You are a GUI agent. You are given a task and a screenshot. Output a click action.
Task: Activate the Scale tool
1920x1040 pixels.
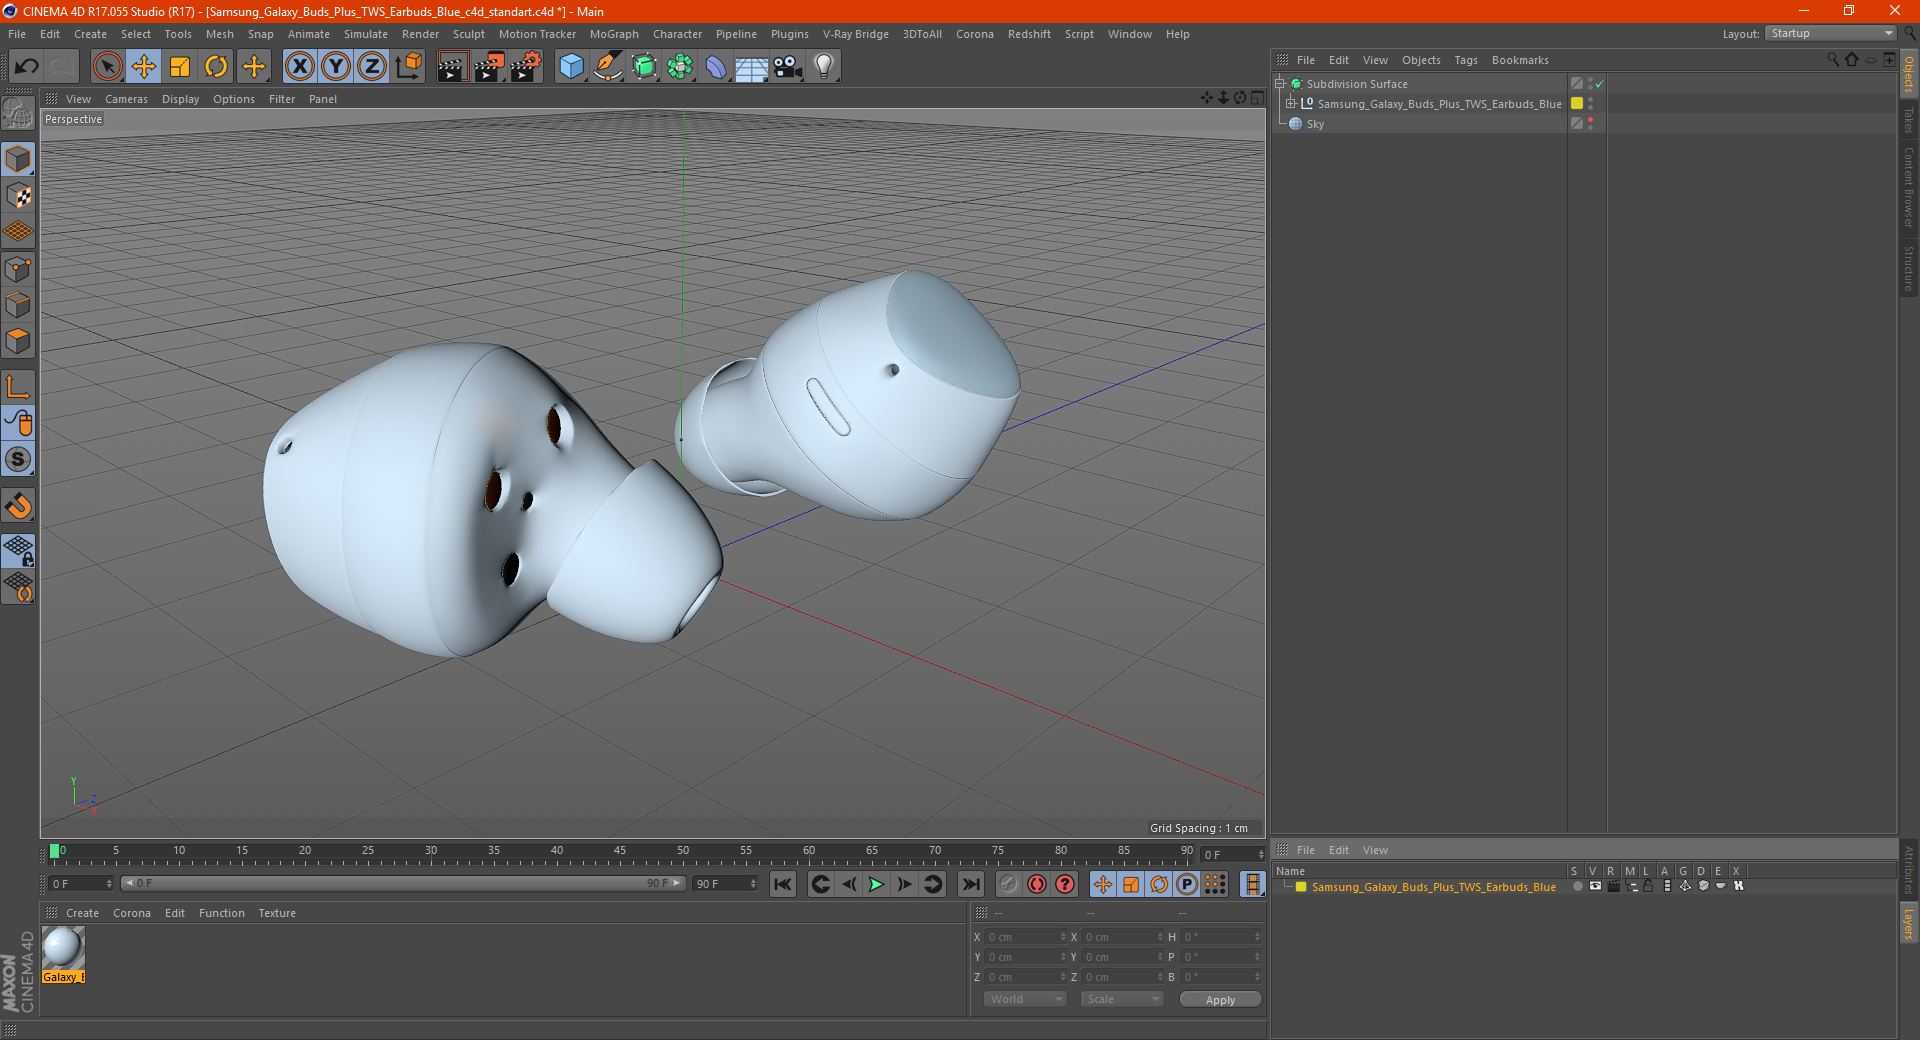click(x=180, y=67)
